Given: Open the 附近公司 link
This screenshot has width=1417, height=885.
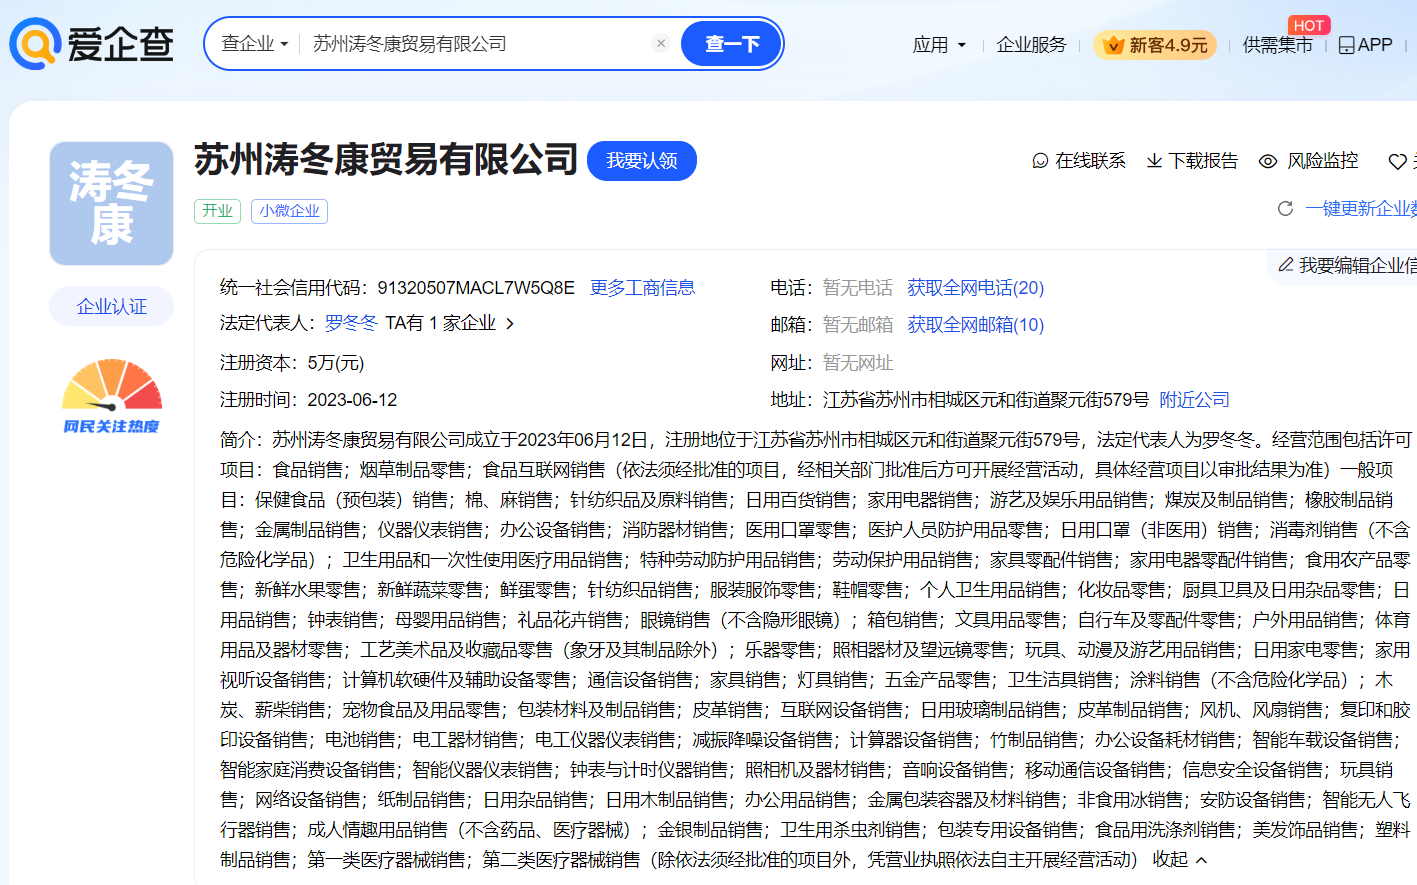Looking at the screenshot, I should [1194, 400].
